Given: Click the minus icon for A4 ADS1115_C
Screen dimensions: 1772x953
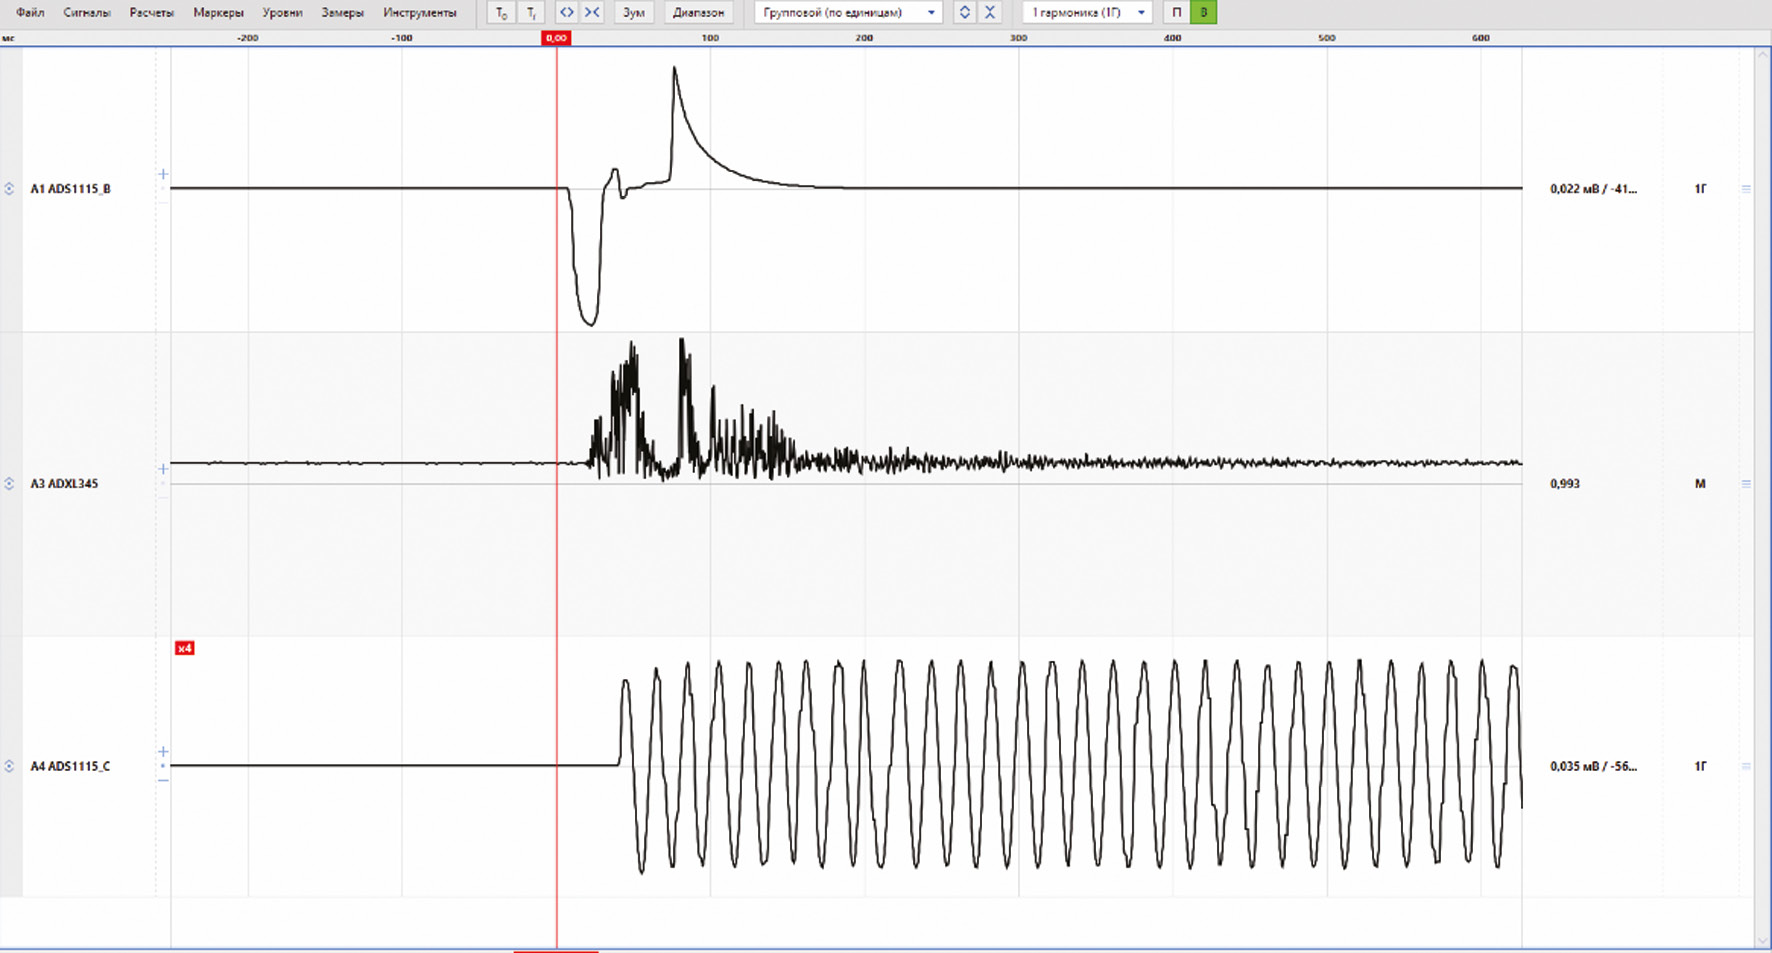Looking at the screenshot, I should pos(163,780).
